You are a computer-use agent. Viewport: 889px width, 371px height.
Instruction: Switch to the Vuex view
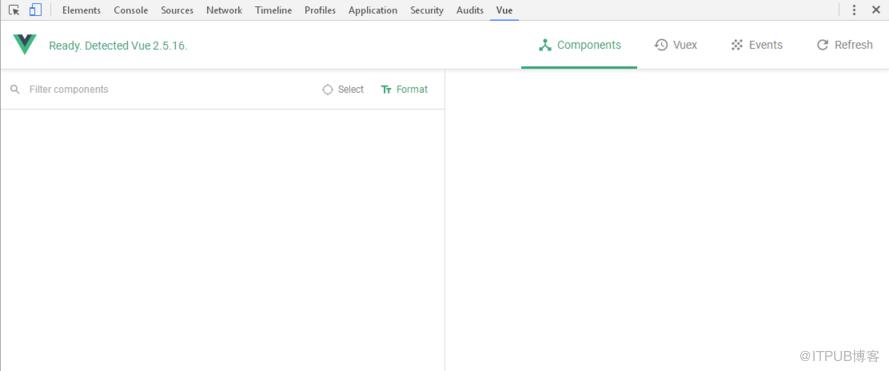coord(676,45)
